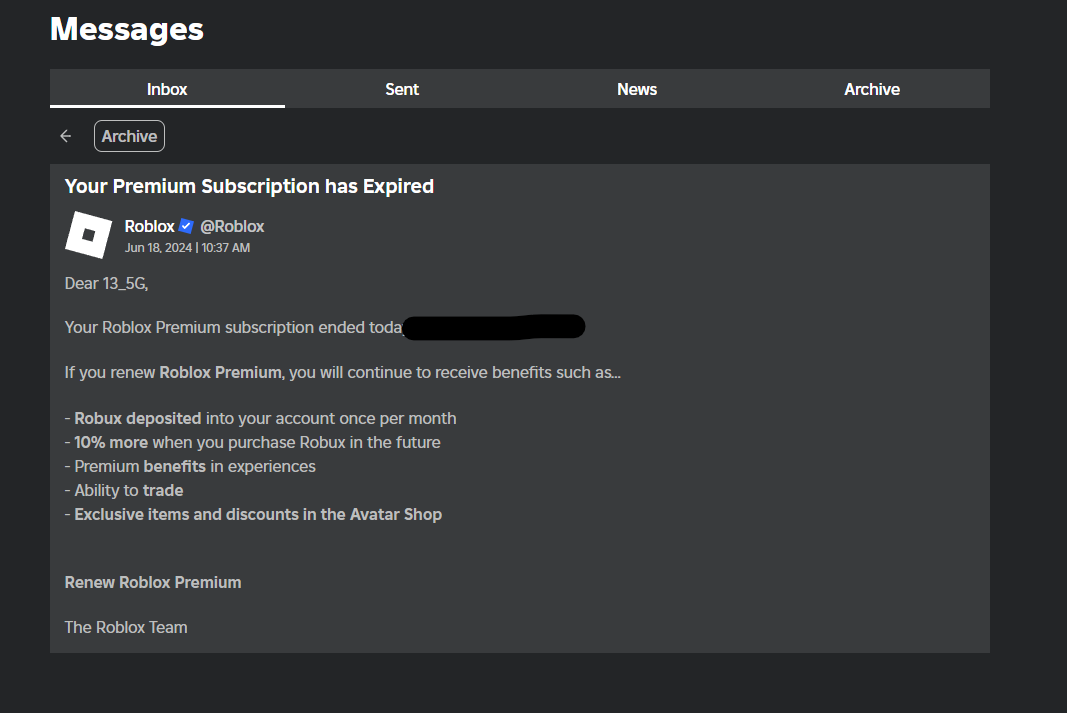Open the Roblox sender name link
The width and height of the screenshot is (1067, 713).
pos(150,227)
